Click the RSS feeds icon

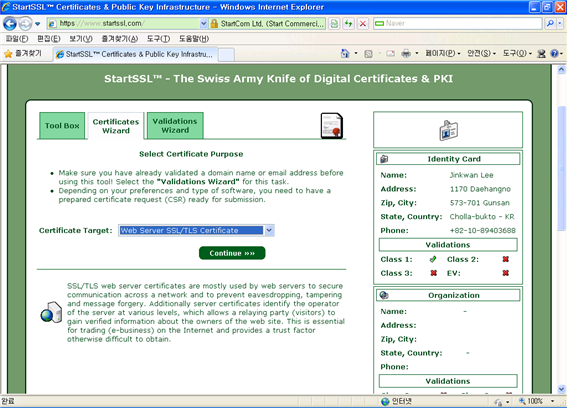coord(368,54)
